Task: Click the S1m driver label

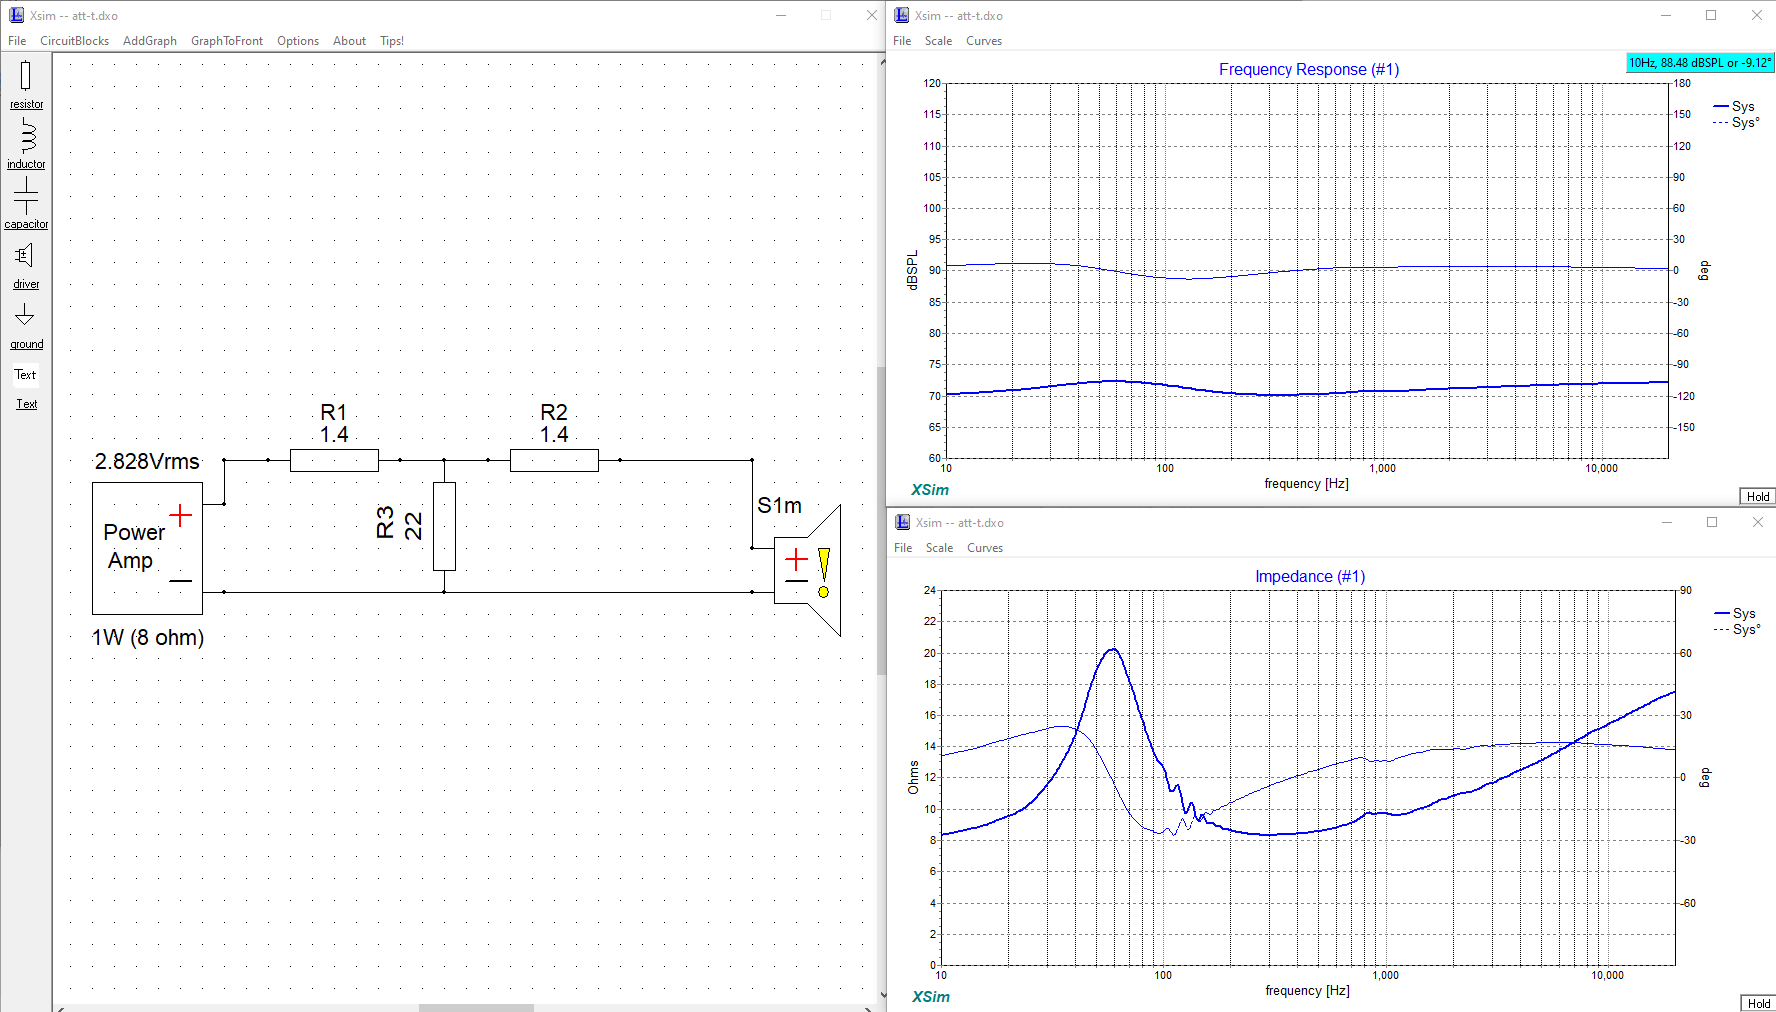Action: click(x=779, y=505)
